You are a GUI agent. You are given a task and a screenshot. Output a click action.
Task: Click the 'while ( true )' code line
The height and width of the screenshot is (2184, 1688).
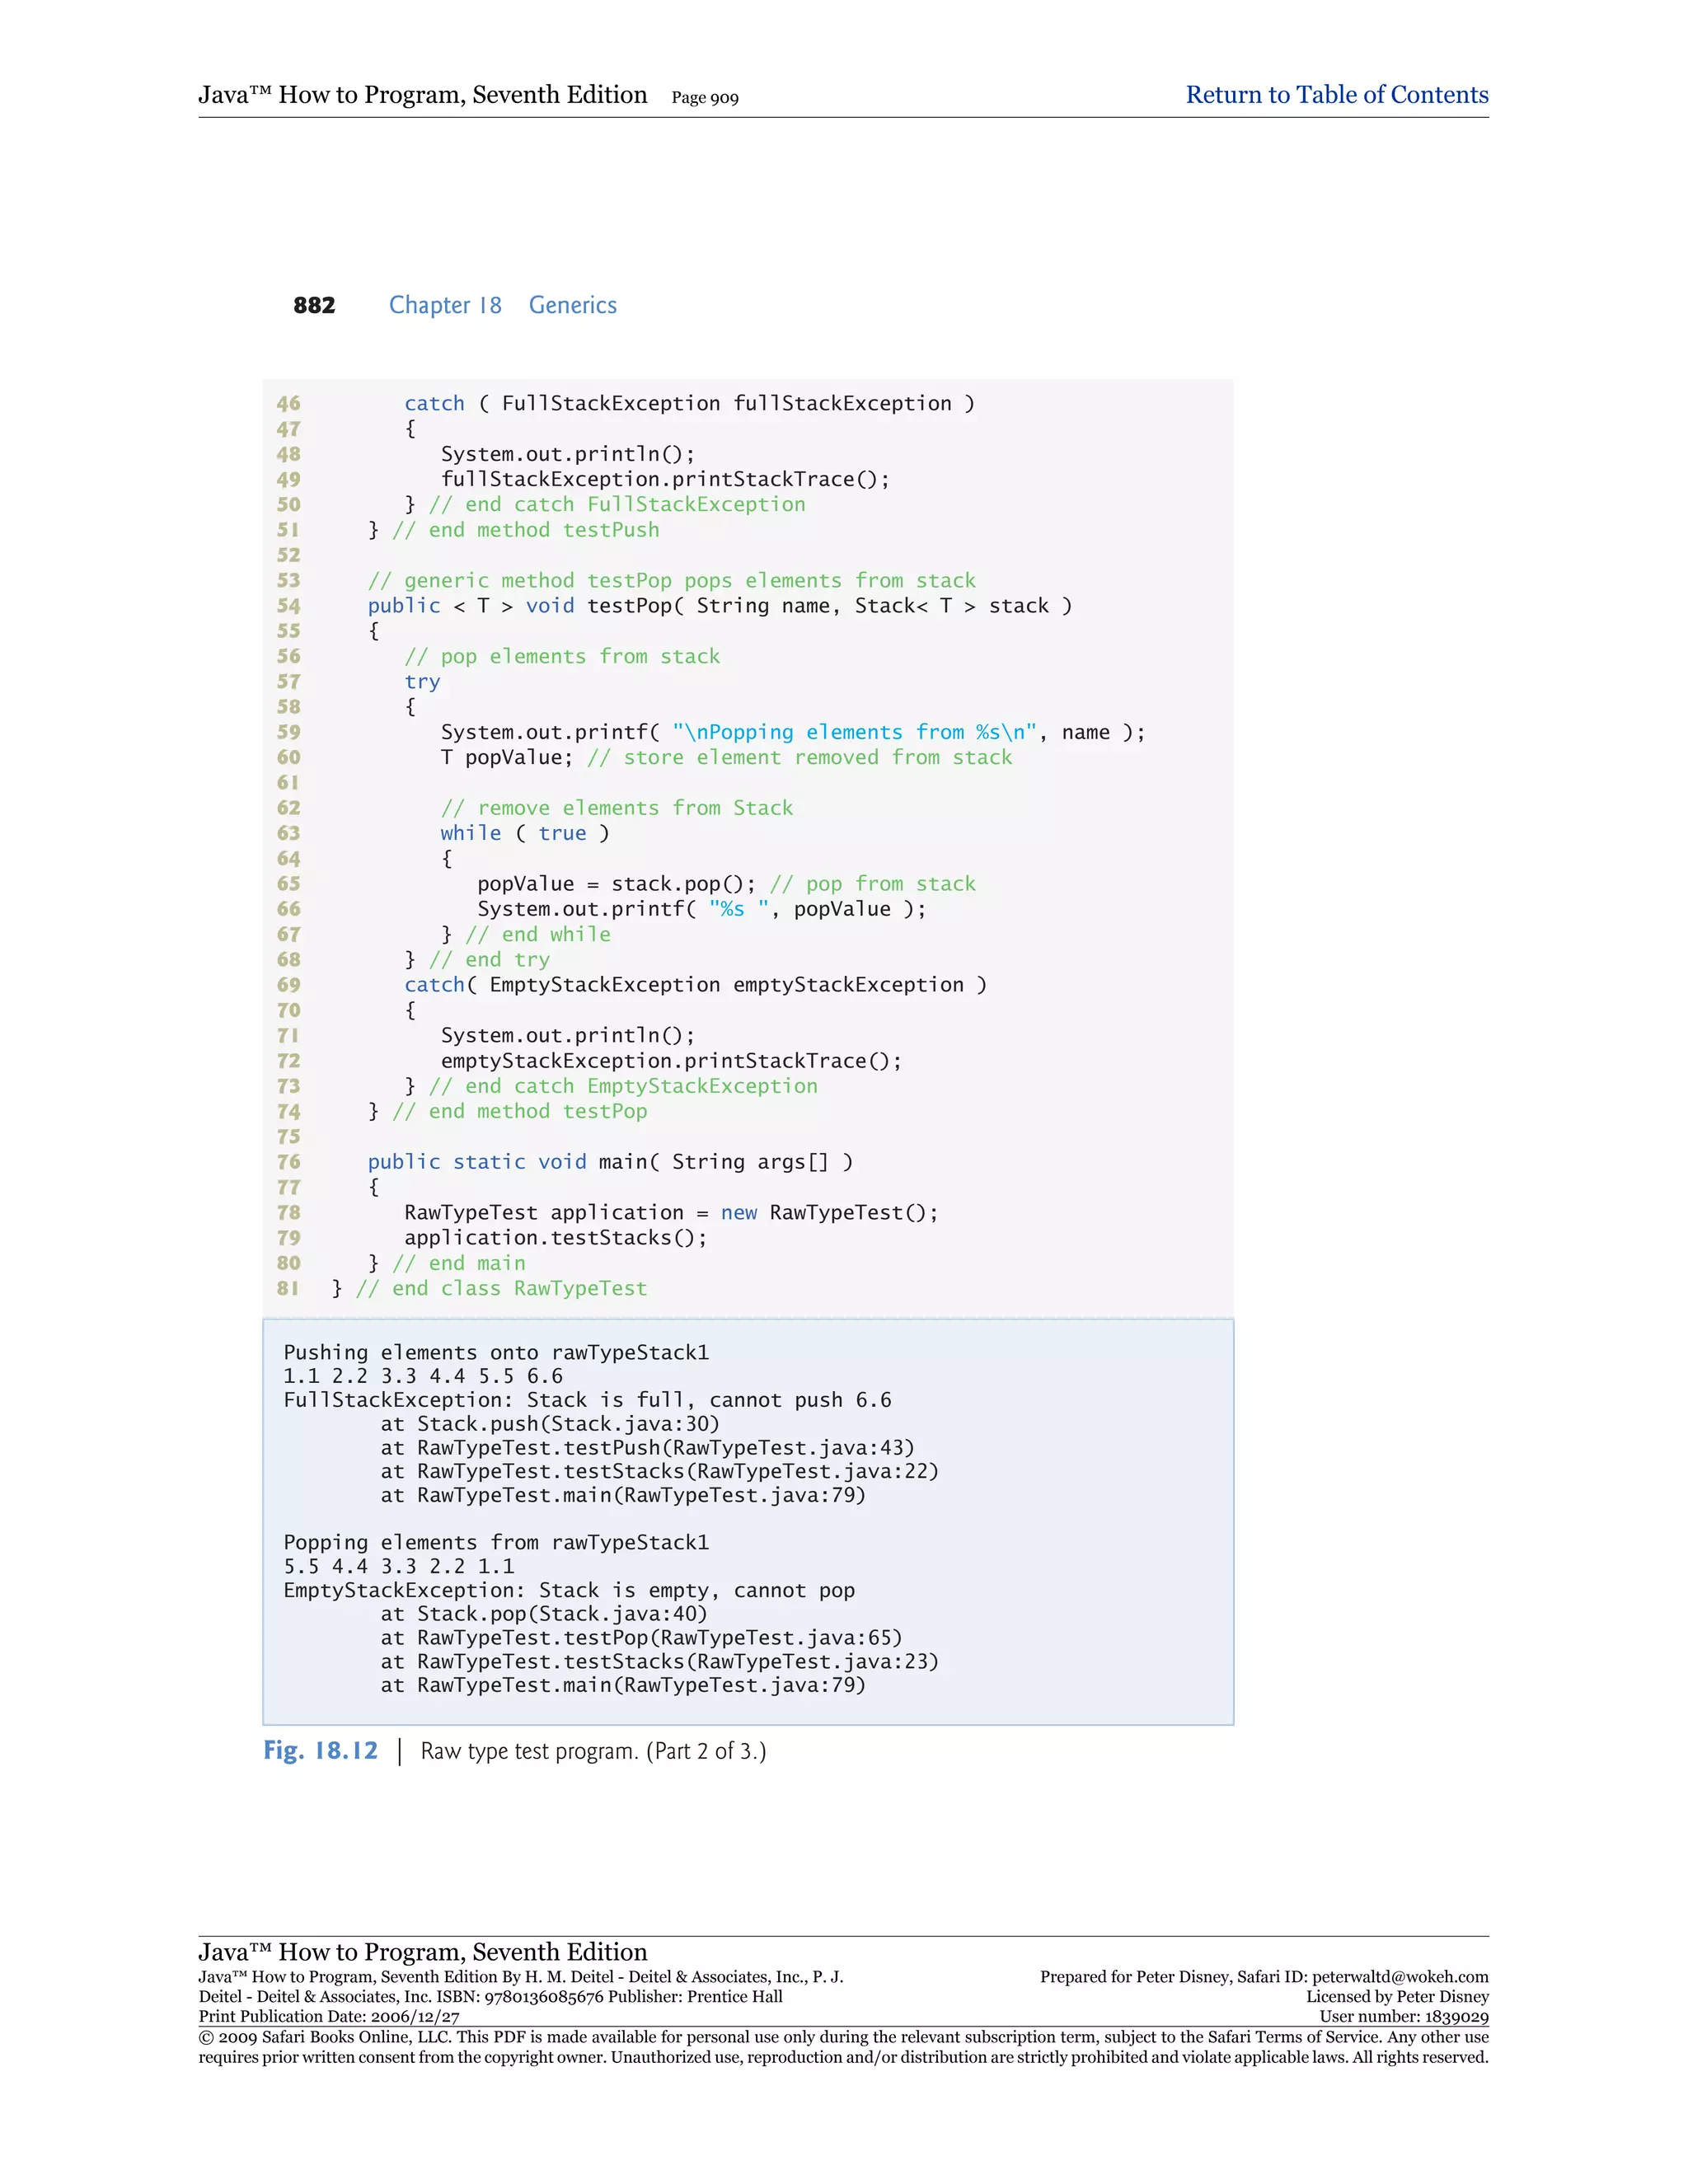click(x=524, y=833)
